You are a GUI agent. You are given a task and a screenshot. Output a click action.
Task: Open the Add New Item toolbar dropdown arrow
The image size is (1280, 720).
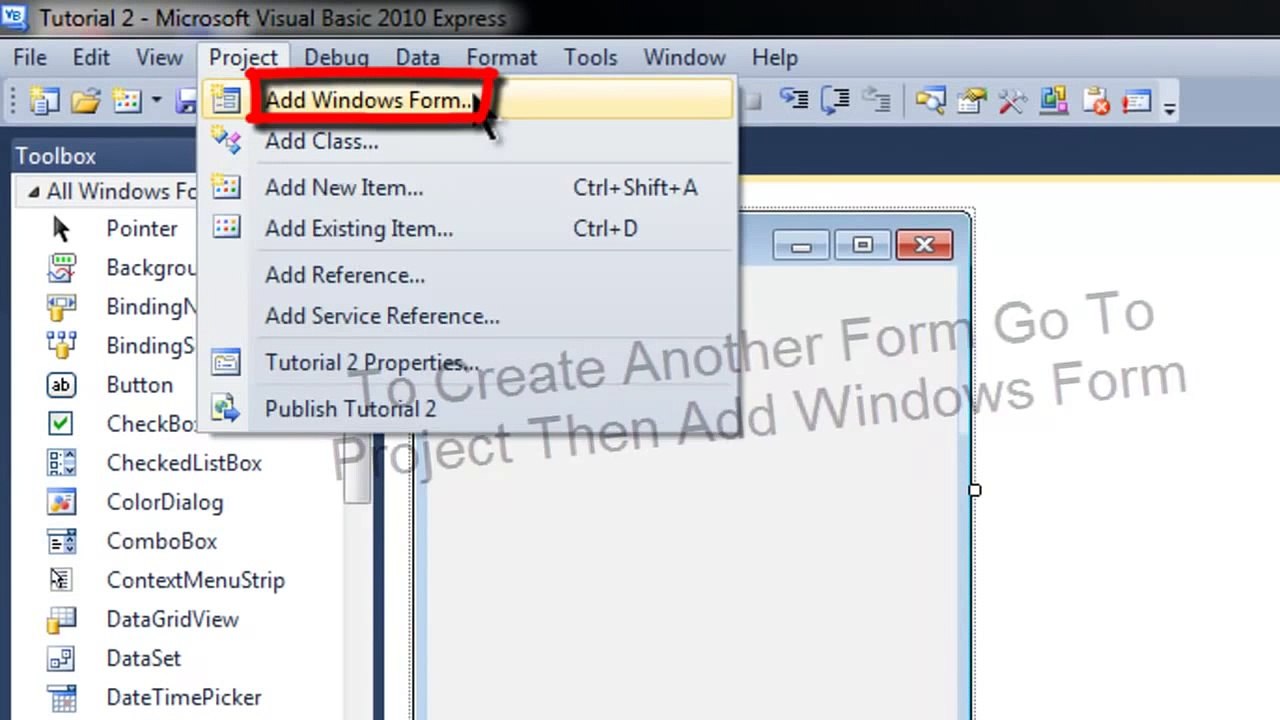pyautogui.click(x=156, y=101)
